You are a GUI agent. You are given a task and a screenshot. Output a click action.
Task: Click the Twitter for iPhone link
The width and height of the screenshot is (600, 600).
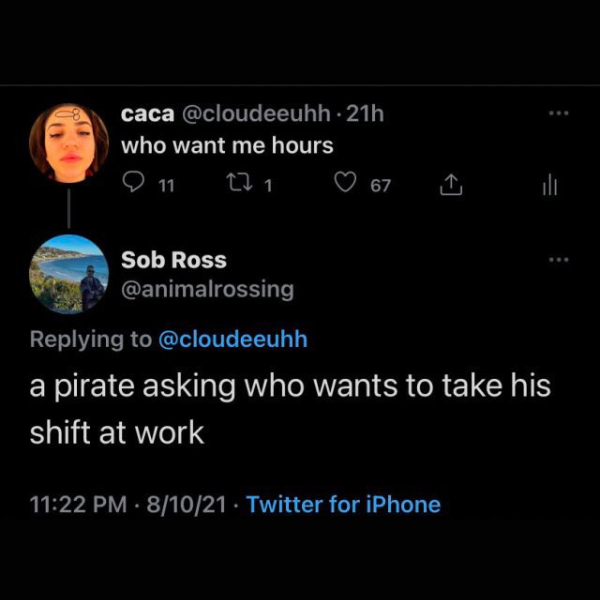pyautogui.click(x=343, y=504)
